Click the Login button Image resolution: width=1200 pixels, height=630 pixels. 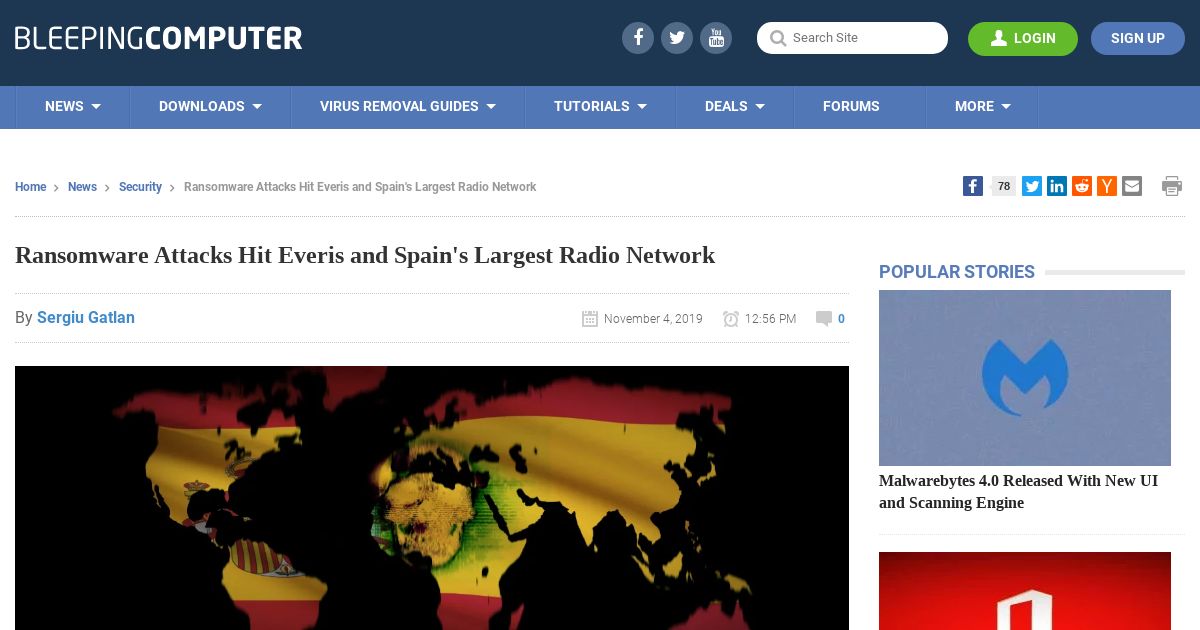click(1023, 38)
